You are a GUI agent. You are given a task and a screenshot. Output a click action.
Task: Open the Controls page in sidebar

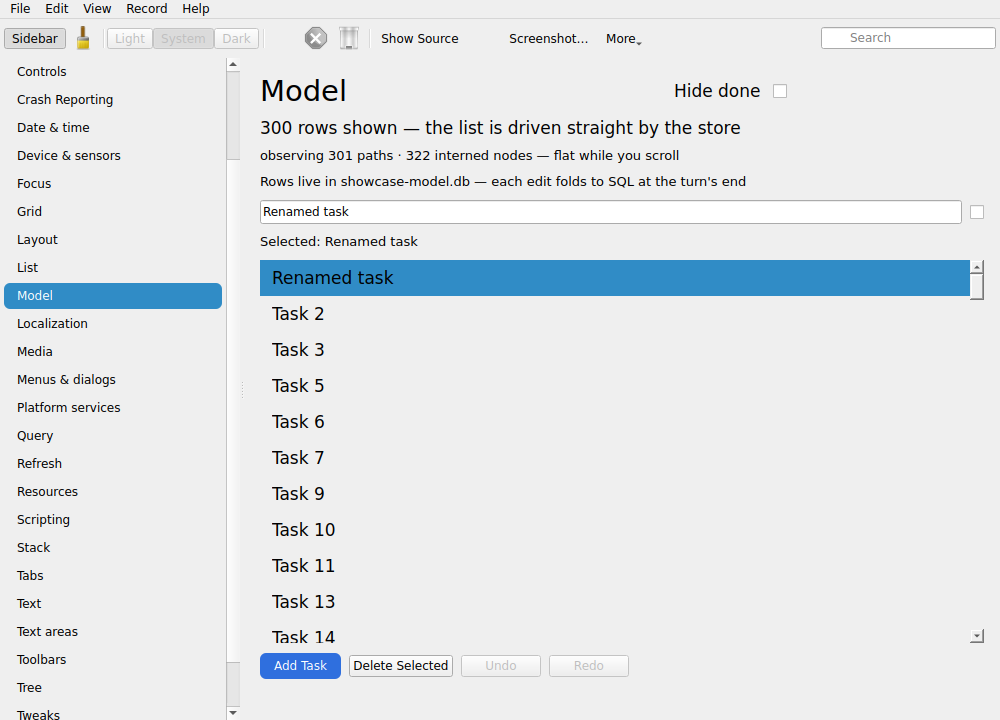point(113,71)
